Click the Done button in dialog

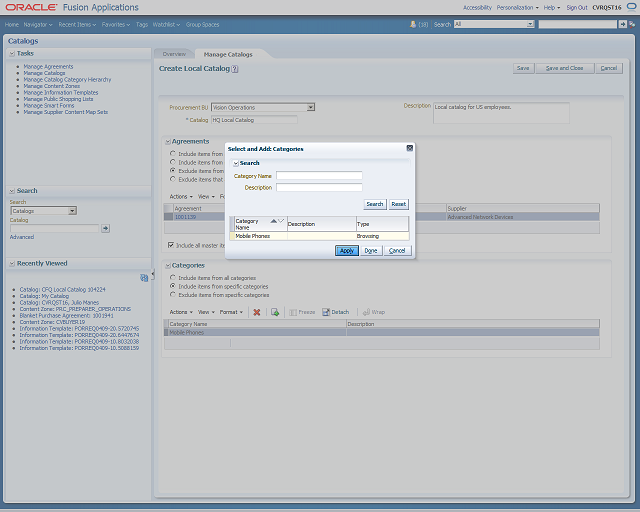[371, 251]
